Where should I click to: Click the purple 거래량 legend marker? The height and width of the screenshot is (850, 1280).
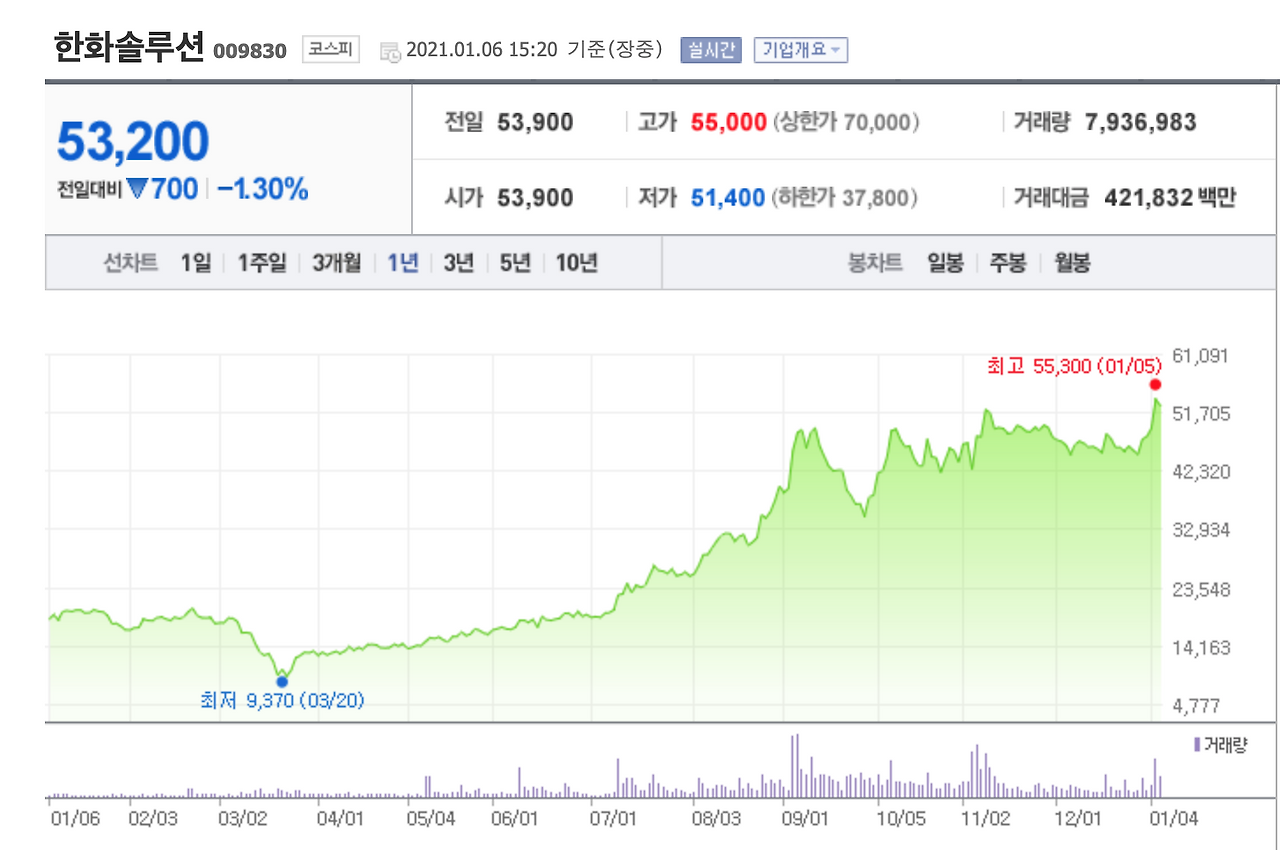click(1197, 744)
